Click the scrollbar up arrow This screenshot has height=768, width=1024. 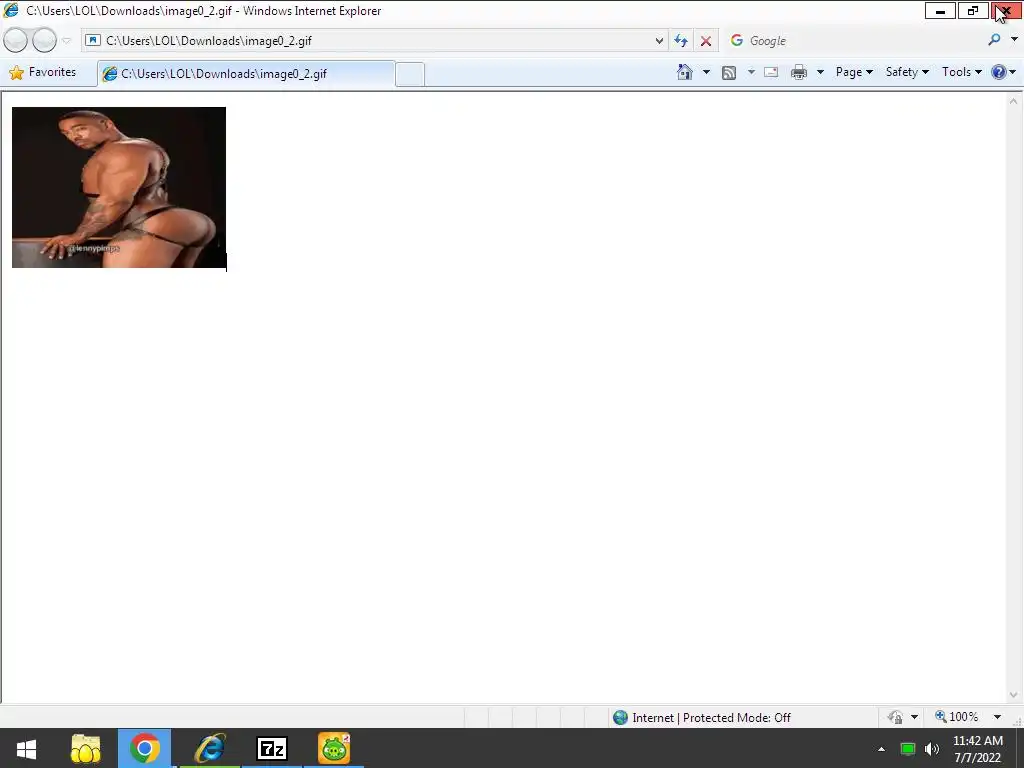point(1014,101)
